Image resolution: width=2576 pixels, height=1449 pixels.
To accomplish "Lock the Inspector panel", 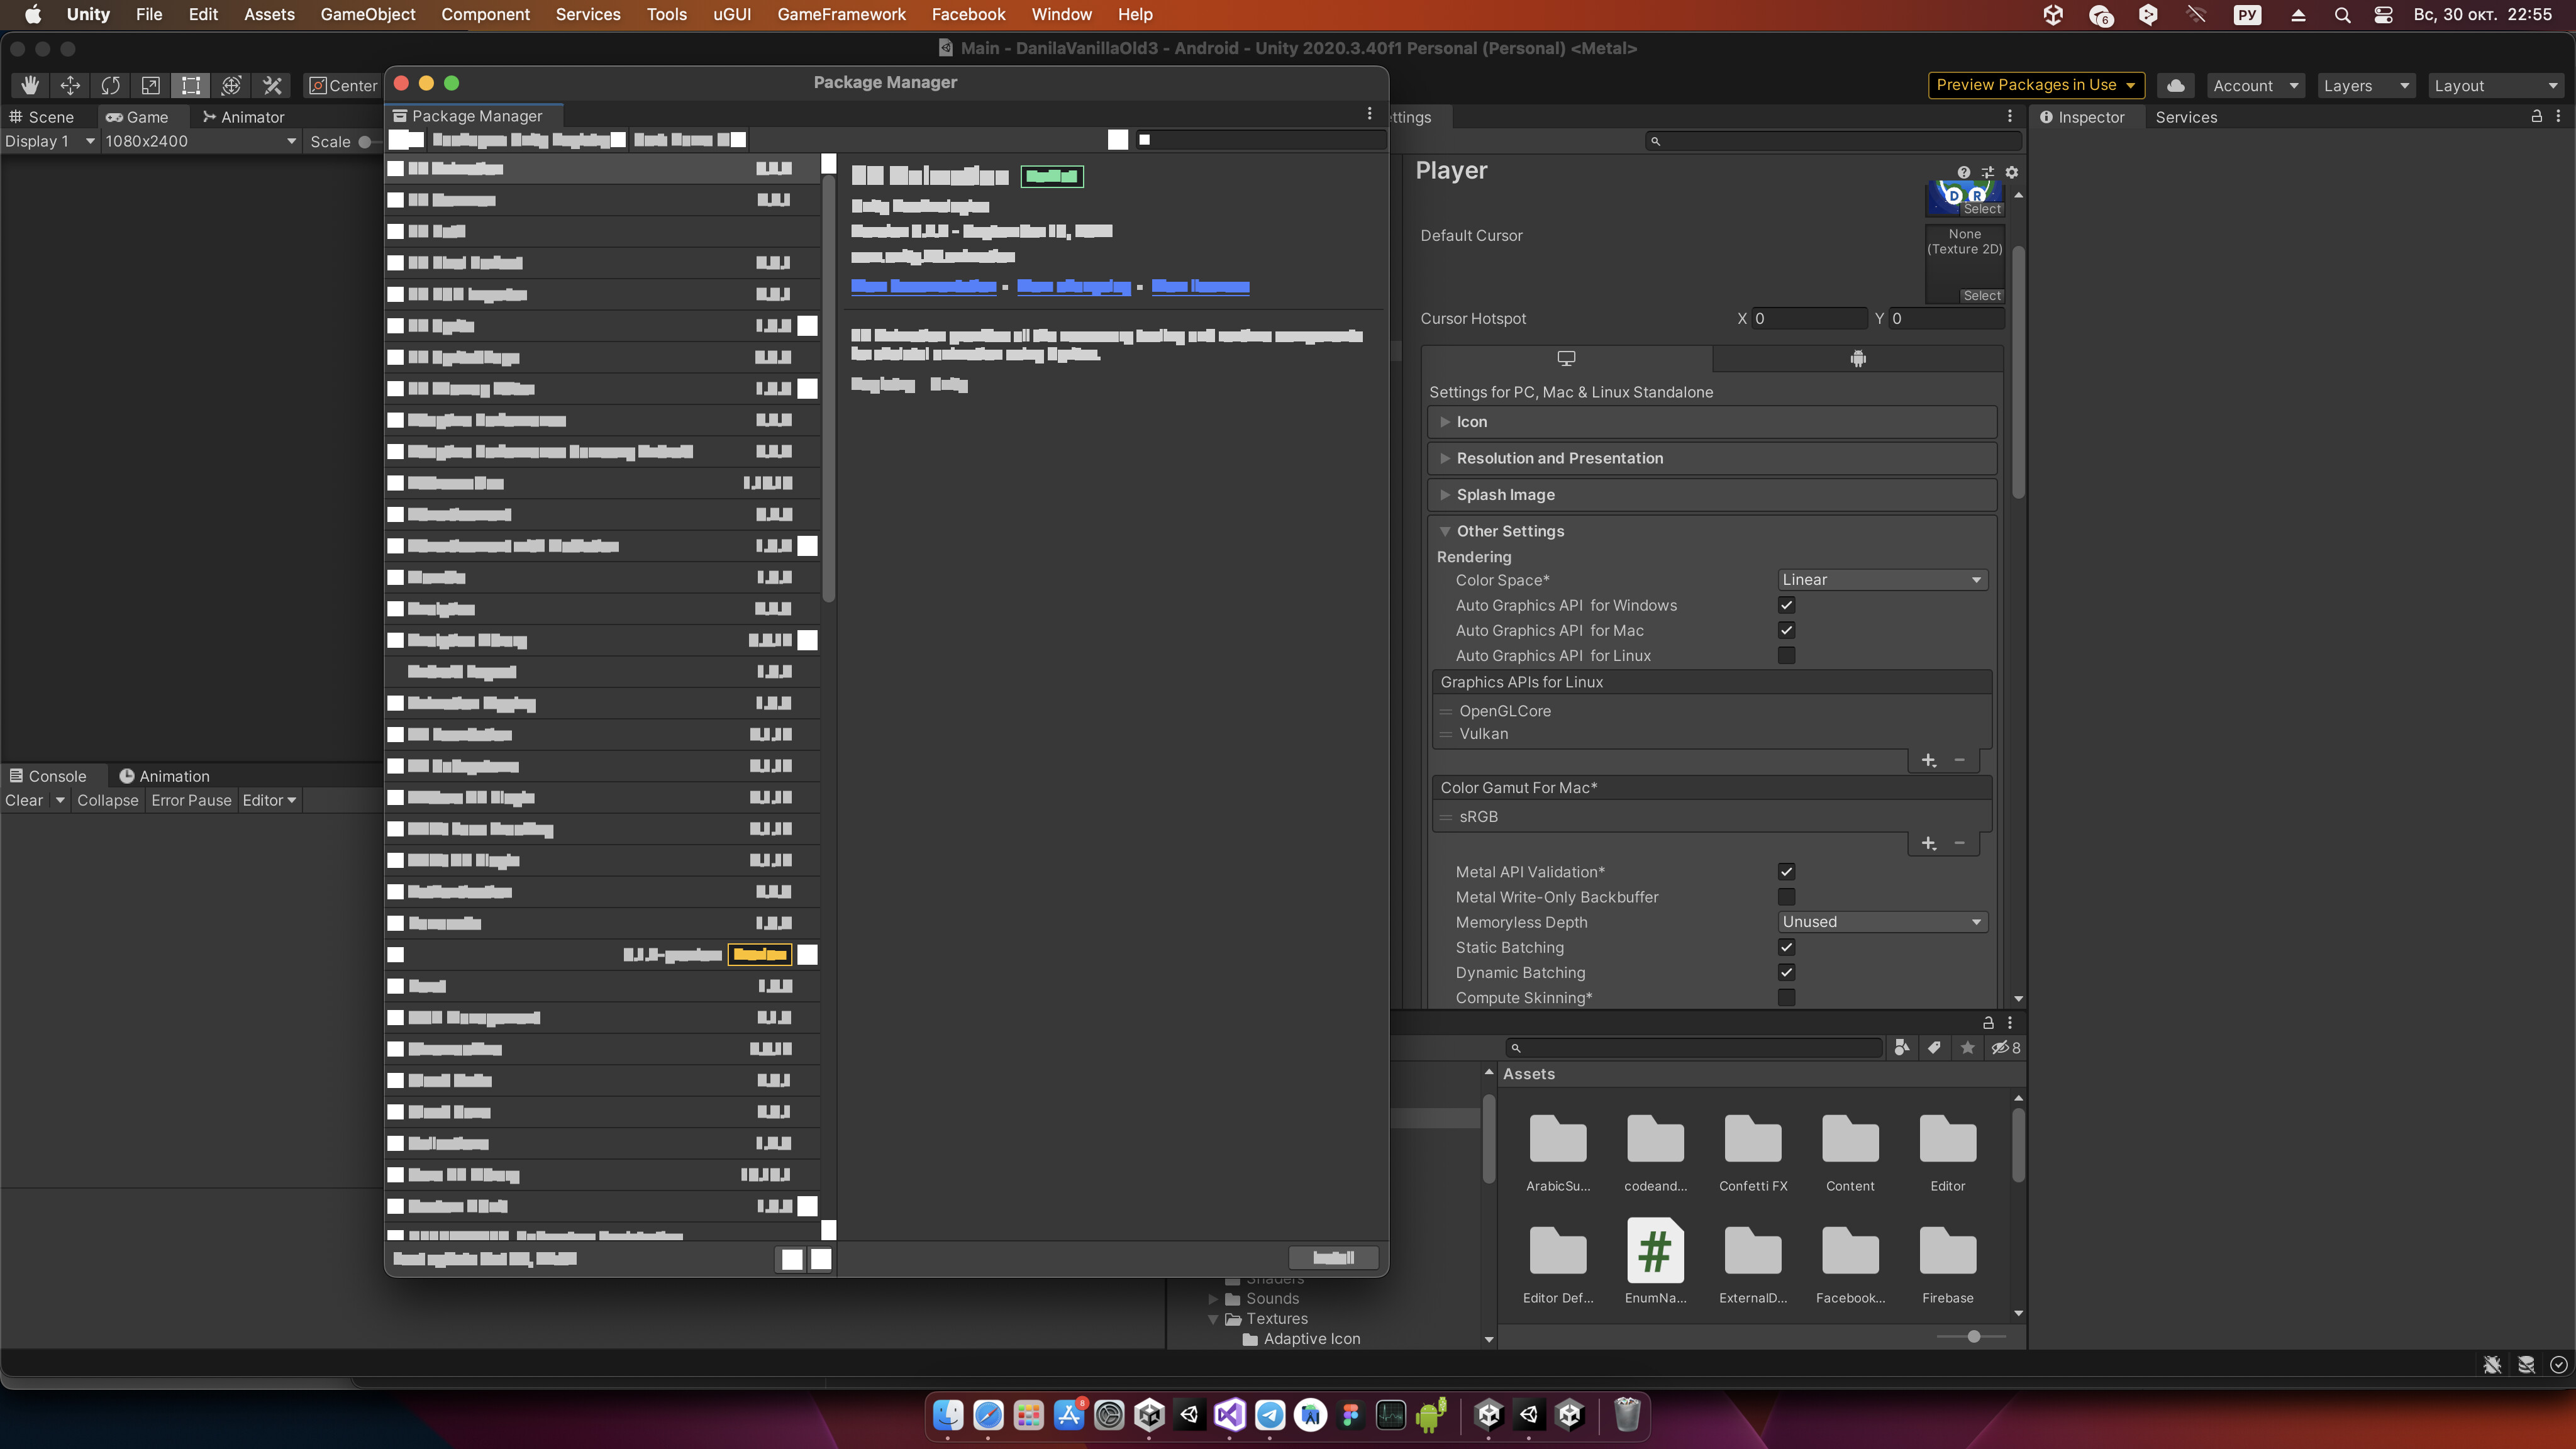I will click(x=2537, y=117).
